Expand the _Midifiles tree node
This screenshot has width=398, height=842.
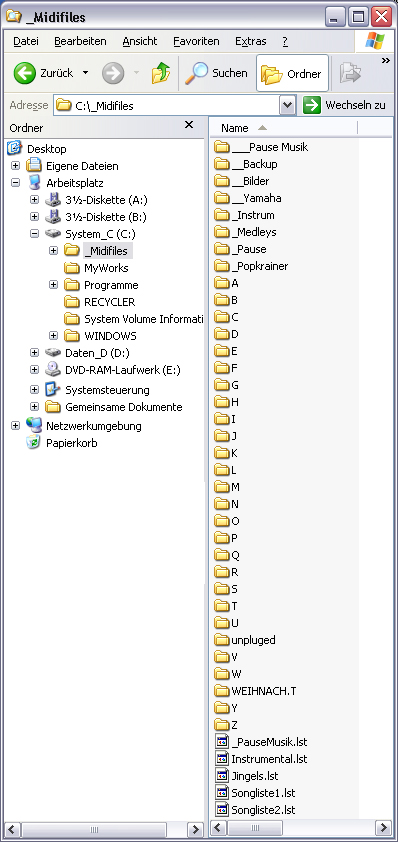tap(54, 251)
